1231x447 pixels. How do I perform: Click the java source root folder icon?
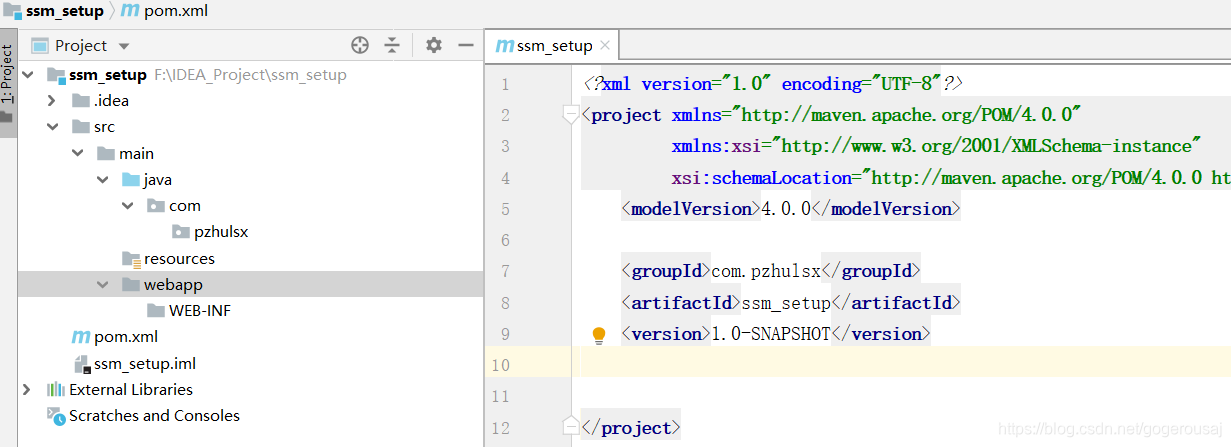[130, 180]
